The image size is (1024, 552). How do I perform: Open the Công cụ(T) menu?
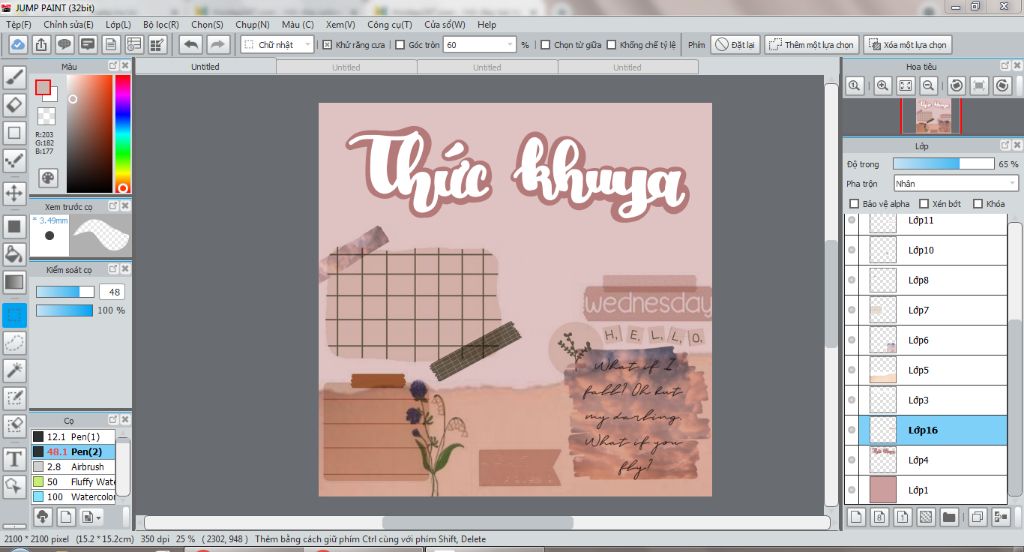(x=390, y=24)
